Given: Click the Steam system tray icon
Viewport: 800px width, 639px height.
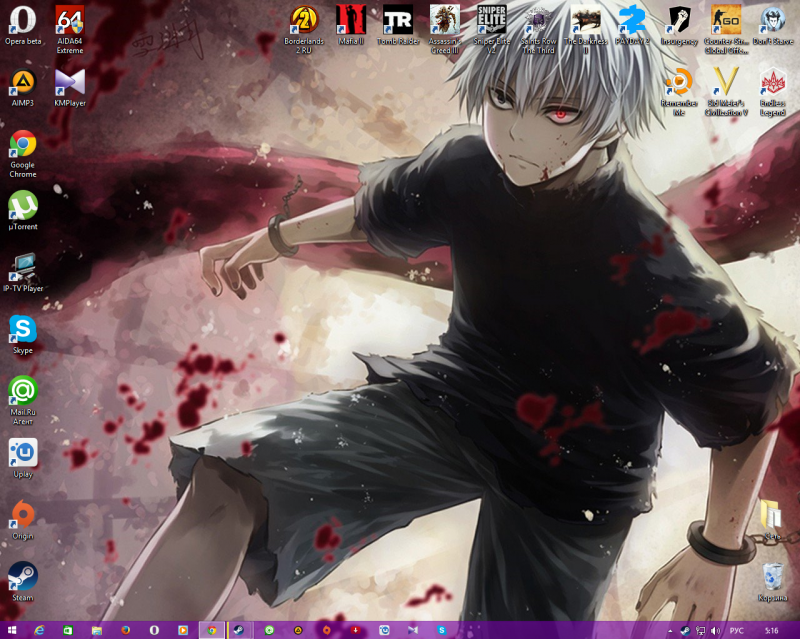Looking at the screenshot, I should (685, 631).
